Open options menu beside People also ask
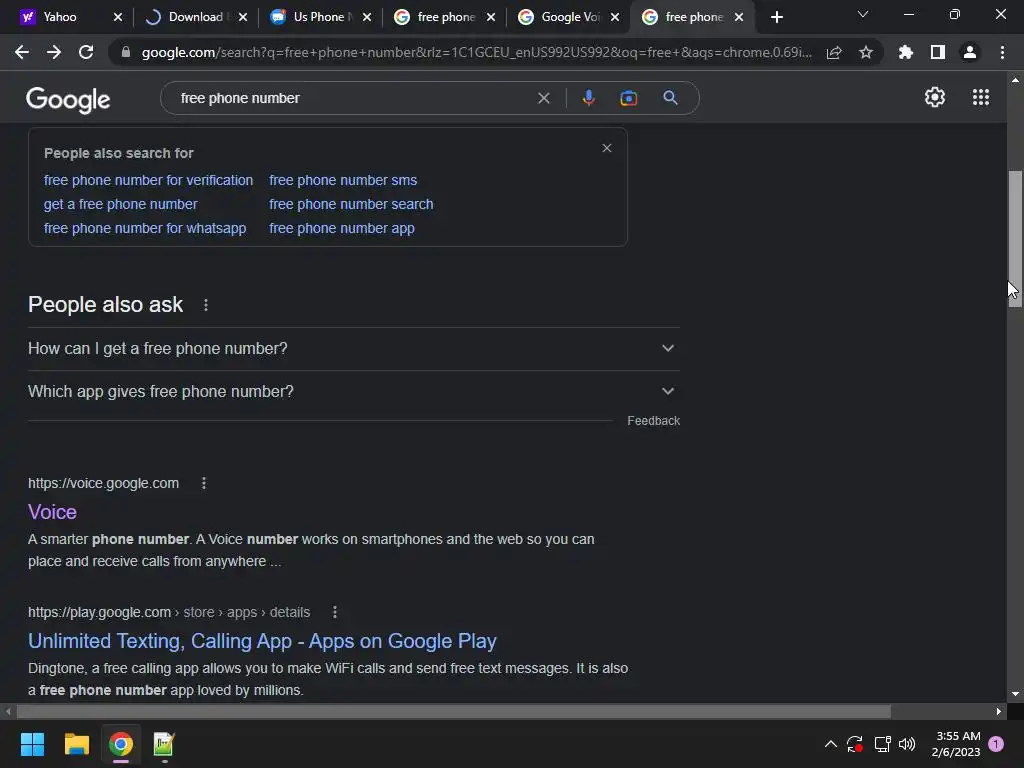The height and width of the screenshot is (768, 1024). click(x=206, y=305)
